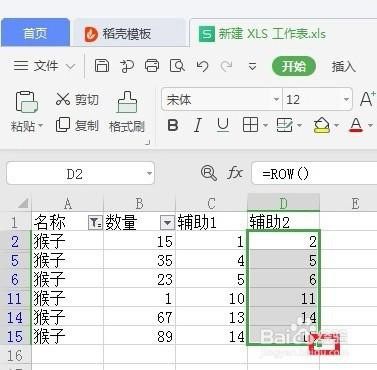
Task: Click 辅助1 cell with value 13
Action: (x=211, y=317)
